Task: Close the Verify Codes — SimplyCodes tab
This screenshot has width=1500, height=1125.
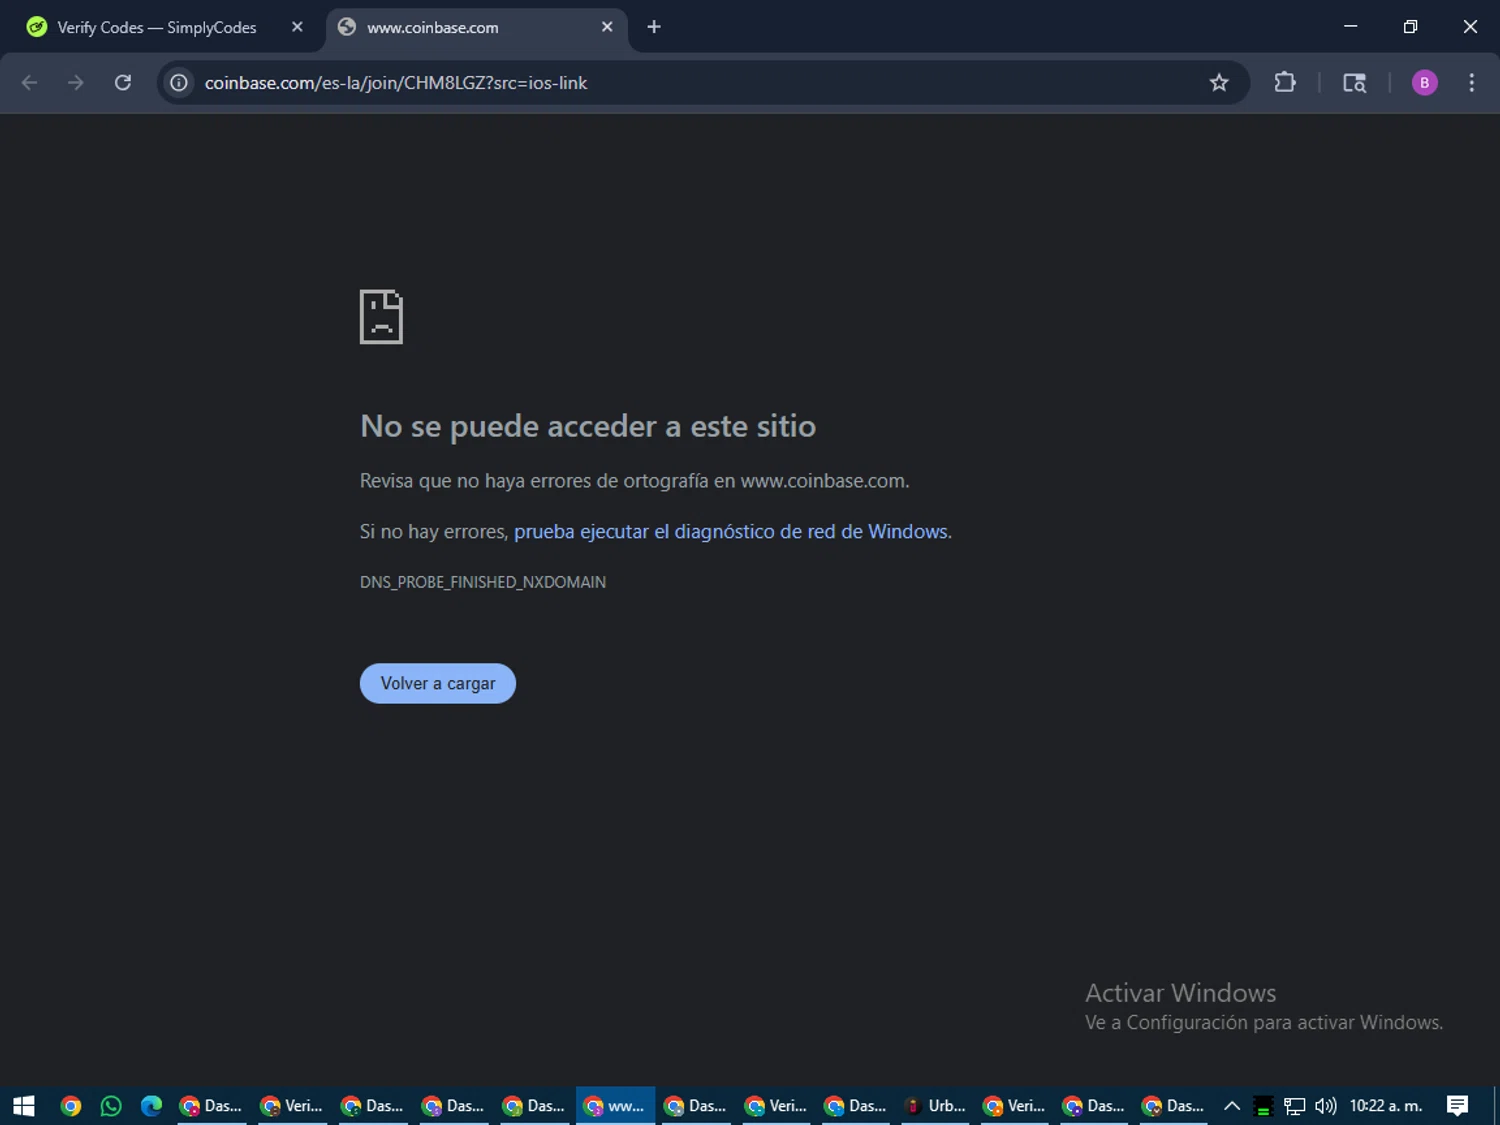Action: pos(297,27)
